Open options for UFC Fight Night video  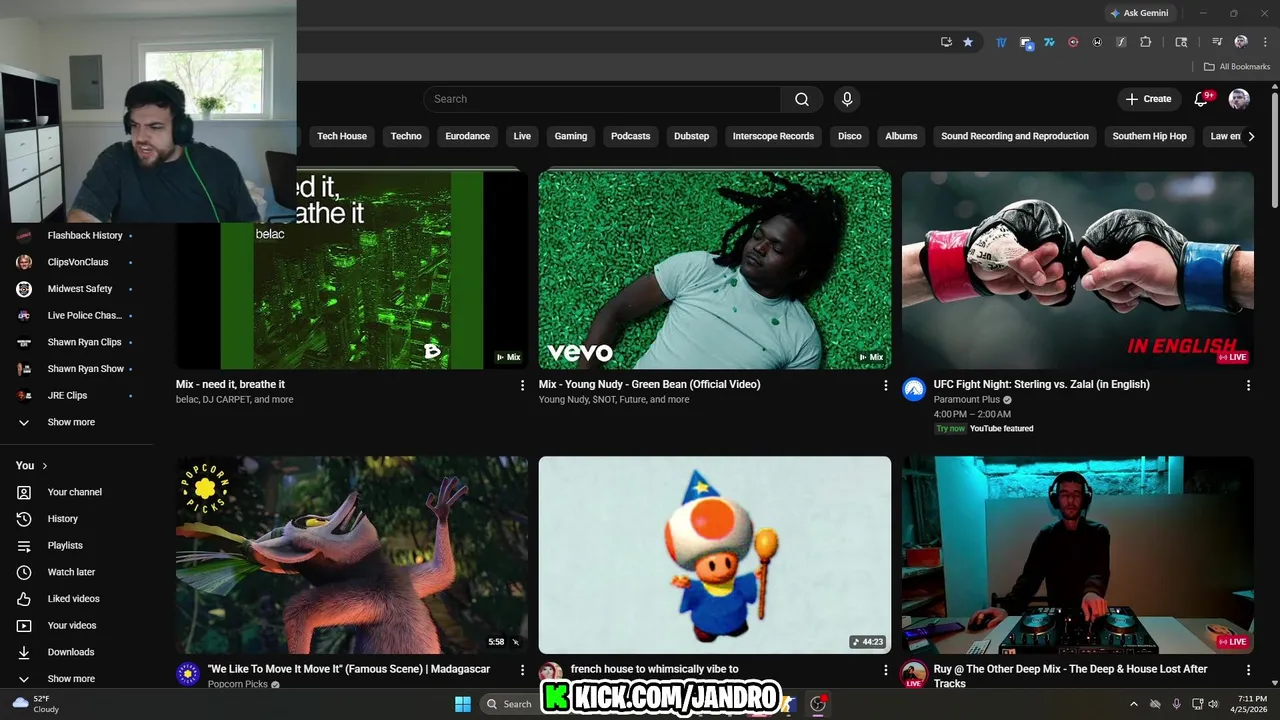coord(1248,385)
